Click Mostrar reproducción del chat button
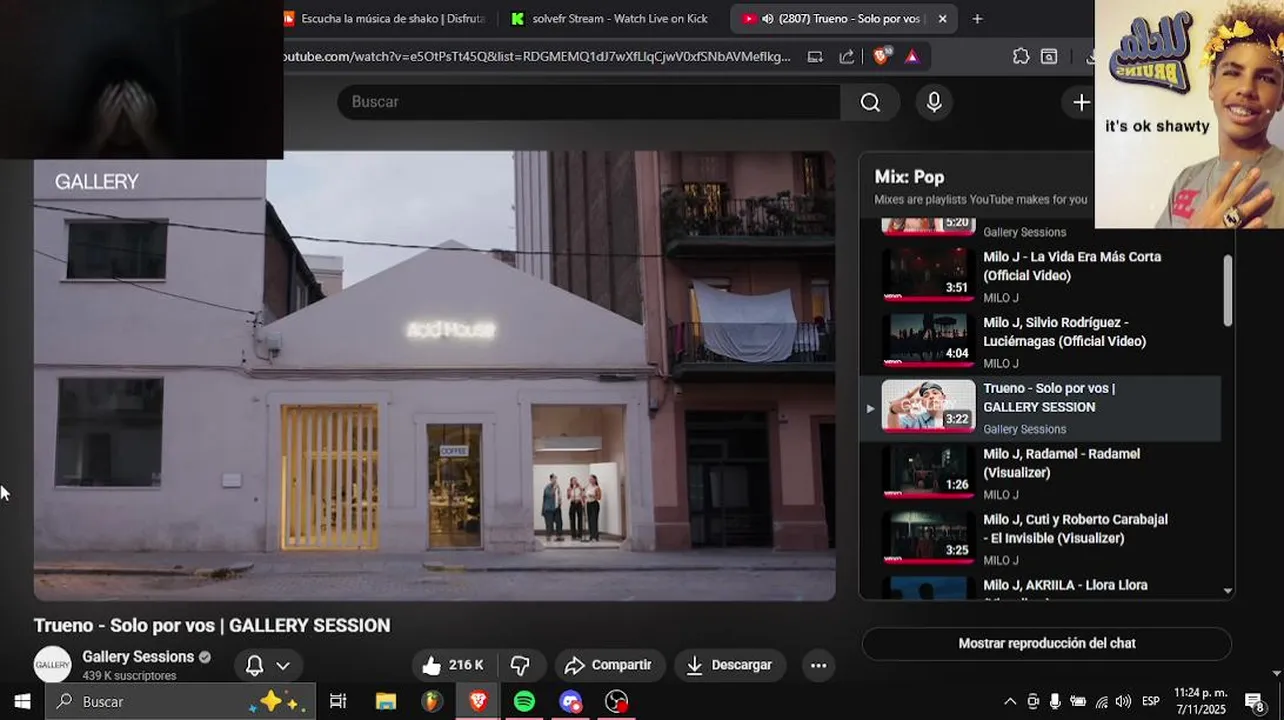 tap(1047, 644)
